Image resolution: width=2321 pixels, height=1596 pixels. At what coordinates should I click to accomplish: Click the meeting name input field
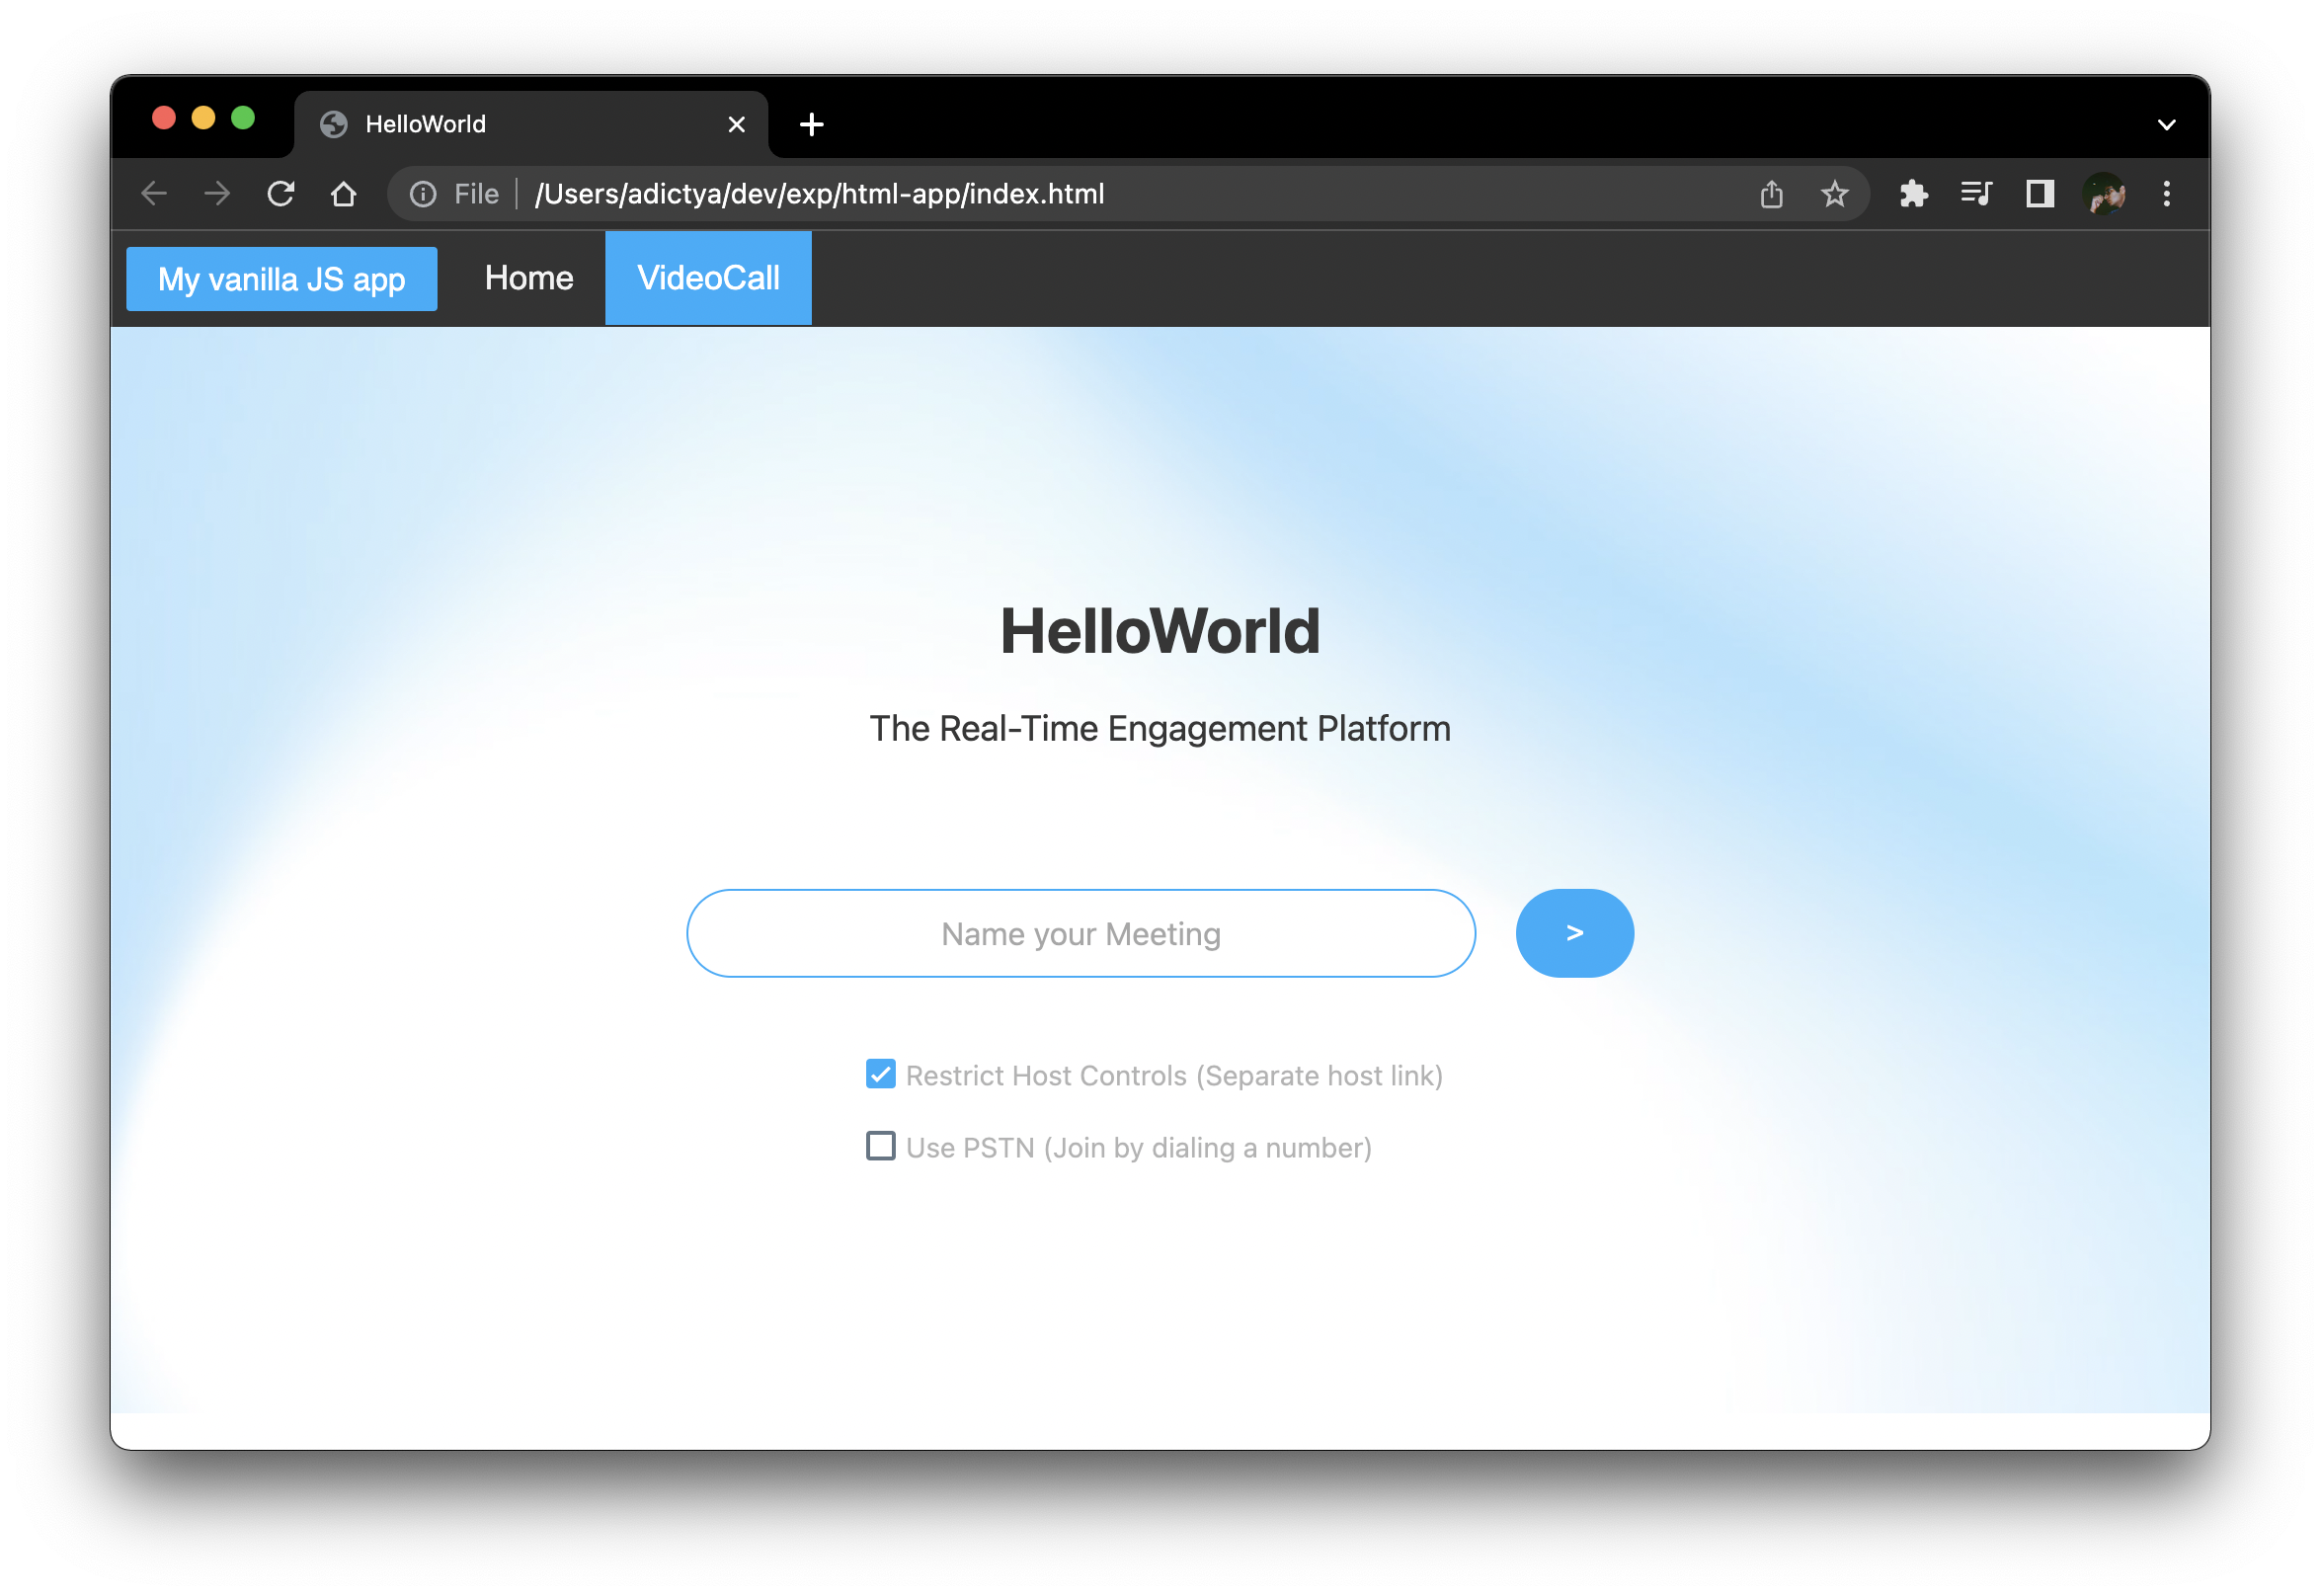point(1080,933)
